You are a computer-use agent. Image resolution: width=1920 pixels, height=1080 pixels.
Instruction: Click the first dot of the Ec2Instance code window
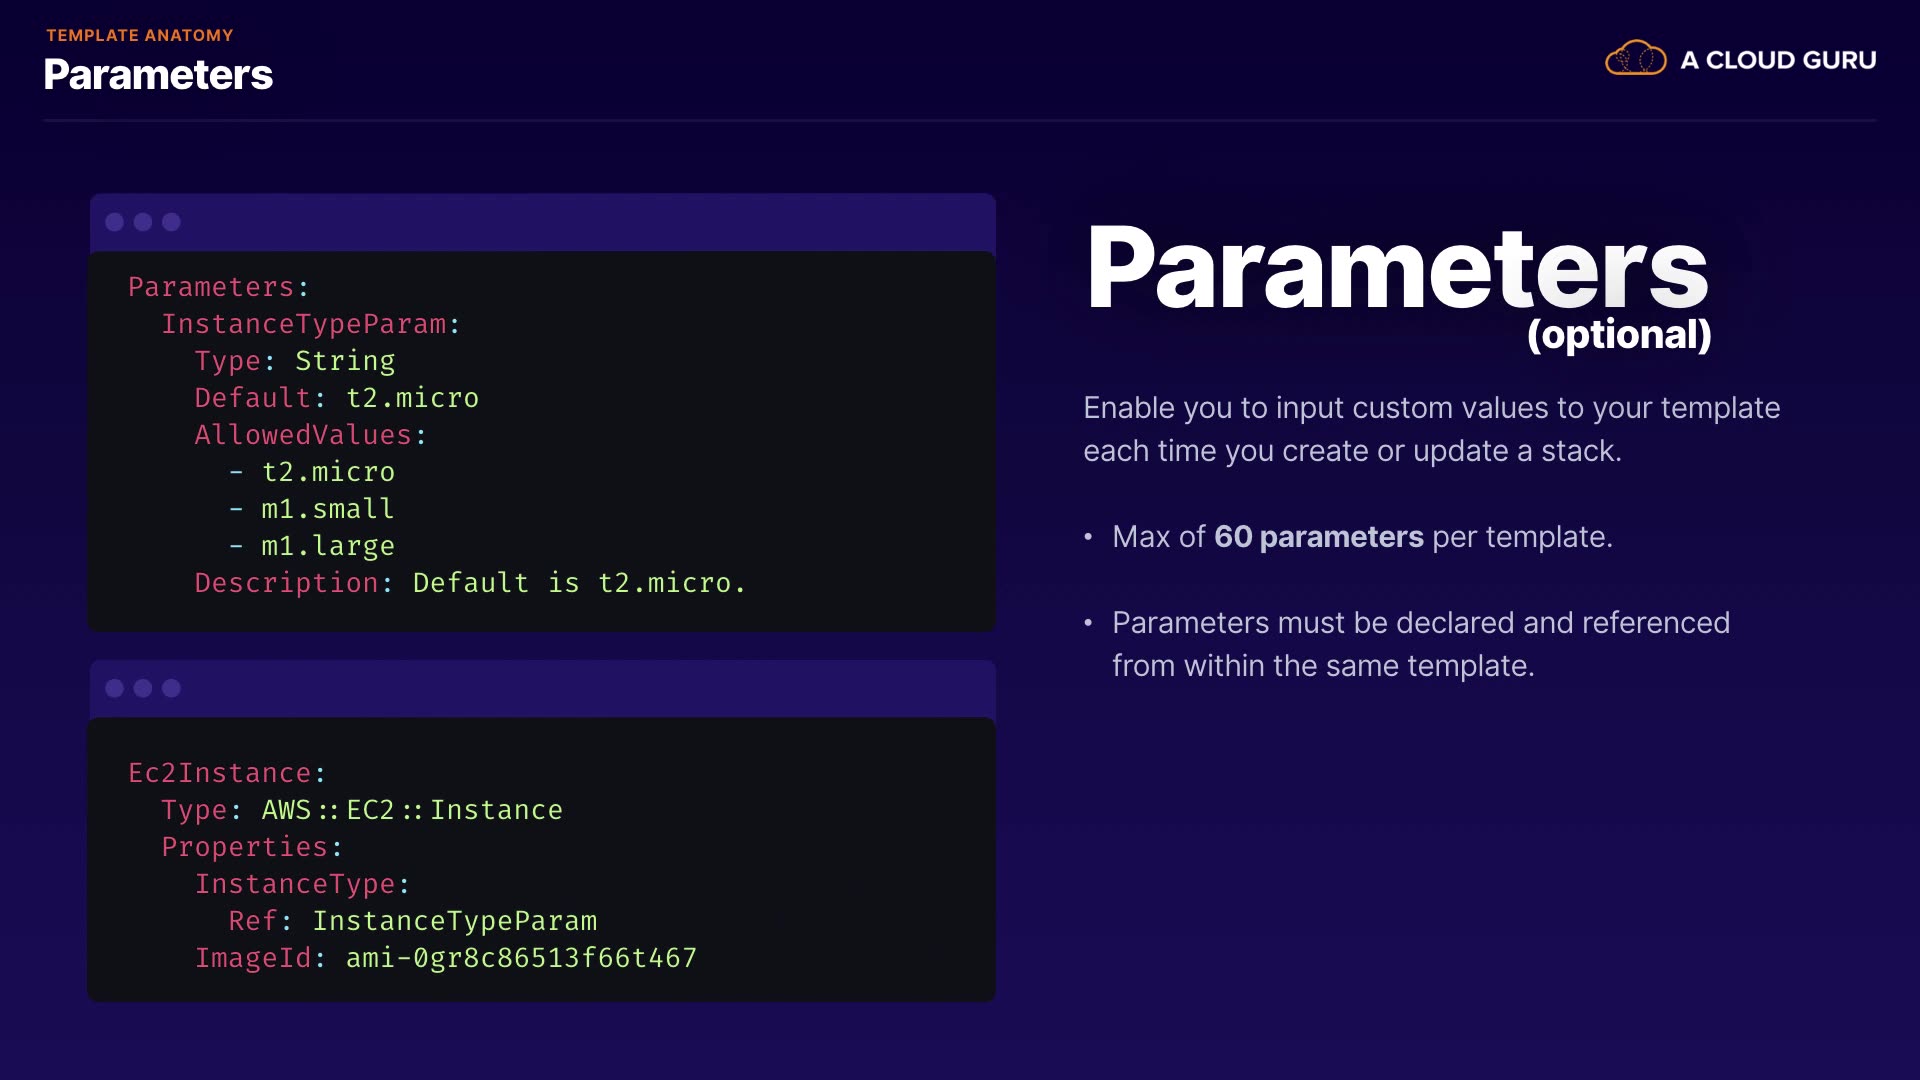coord(115,688)
